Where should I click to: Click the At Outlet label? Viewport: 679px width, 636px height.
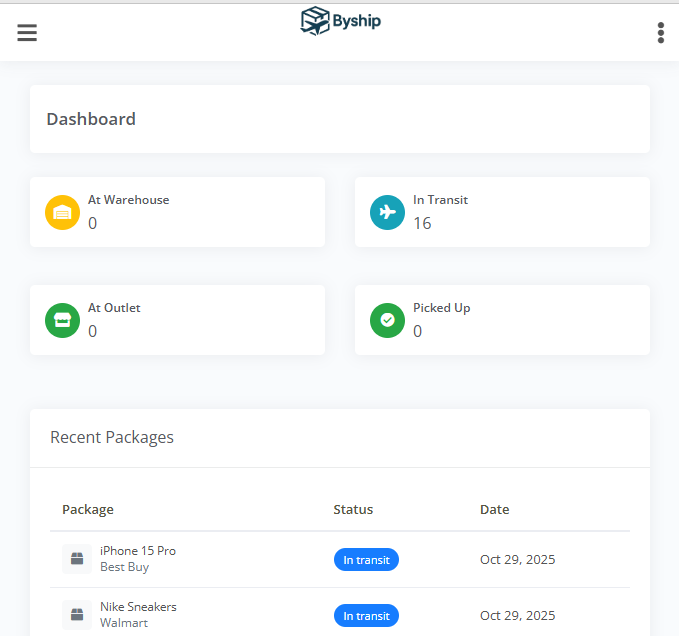point(114,307)
